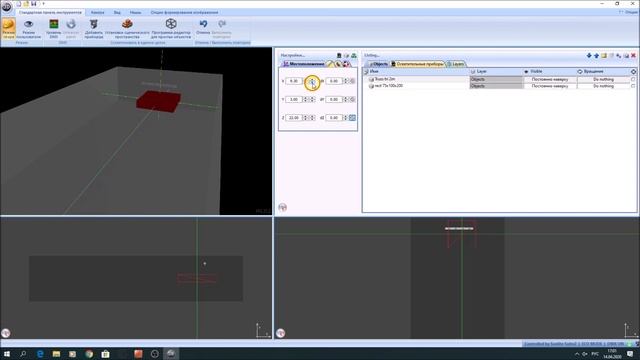Open the Стандартная панель инструментов ribbon tab
Screen dimensions: 640x360
(x=50, y=13)
